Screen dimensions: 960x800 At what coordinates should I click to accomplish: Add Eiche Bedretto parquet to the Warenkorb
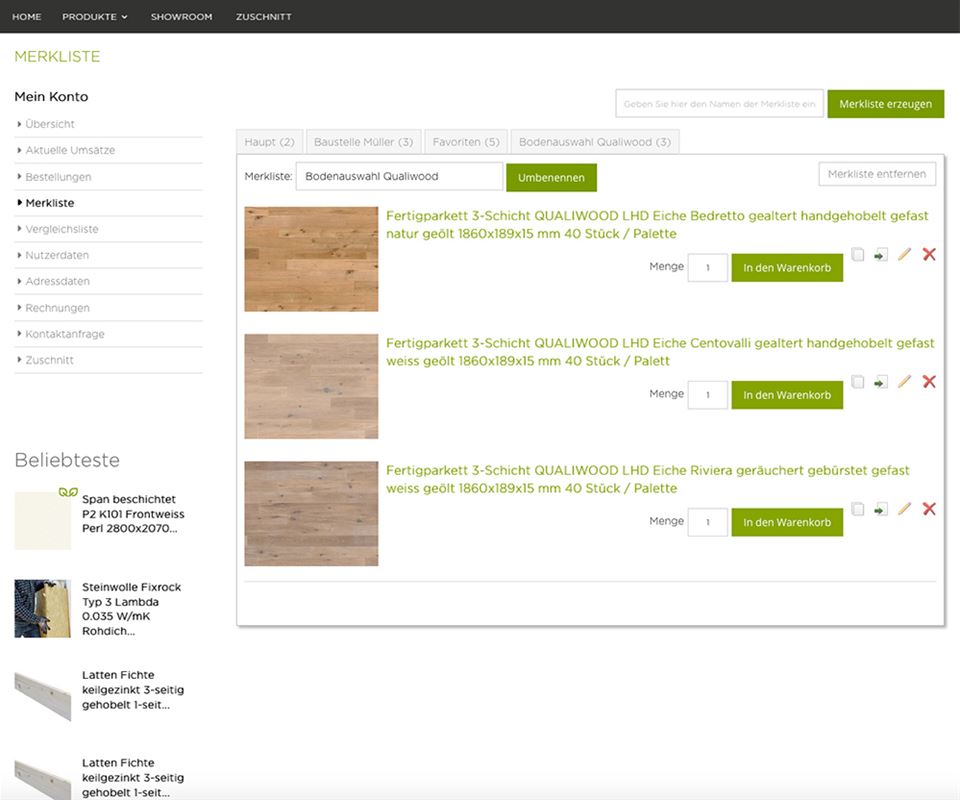point(787,267)
